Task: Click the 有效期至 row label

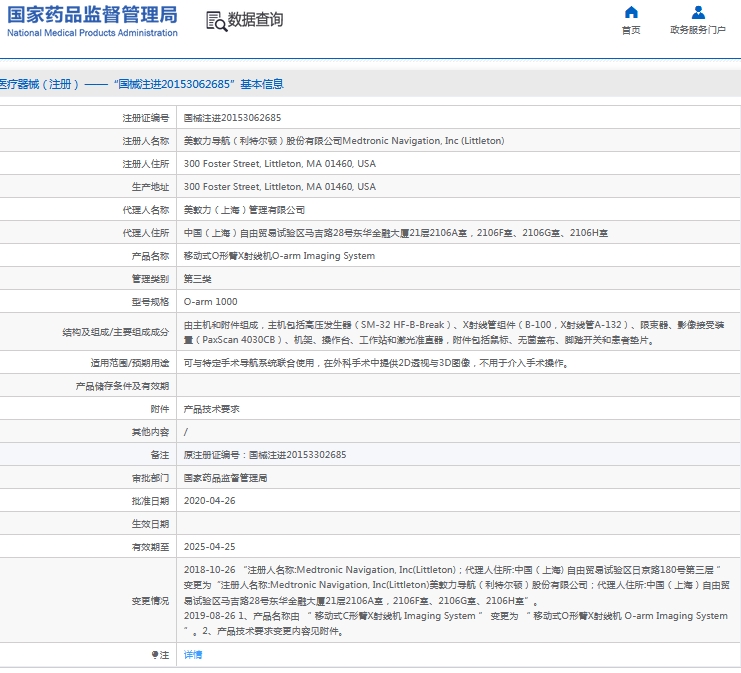Action: tap(150, 547)
